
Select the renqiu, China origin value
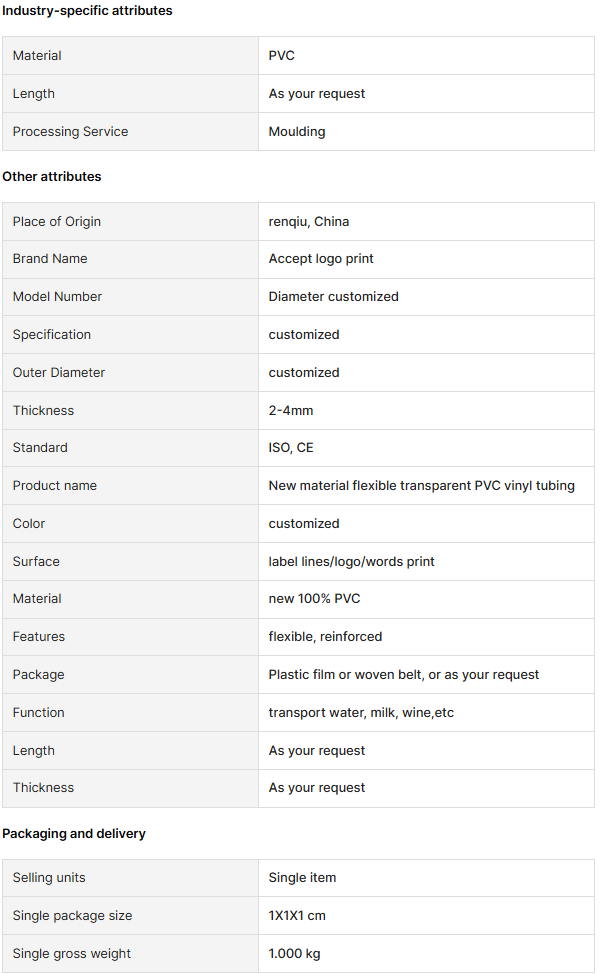point(309,222)
